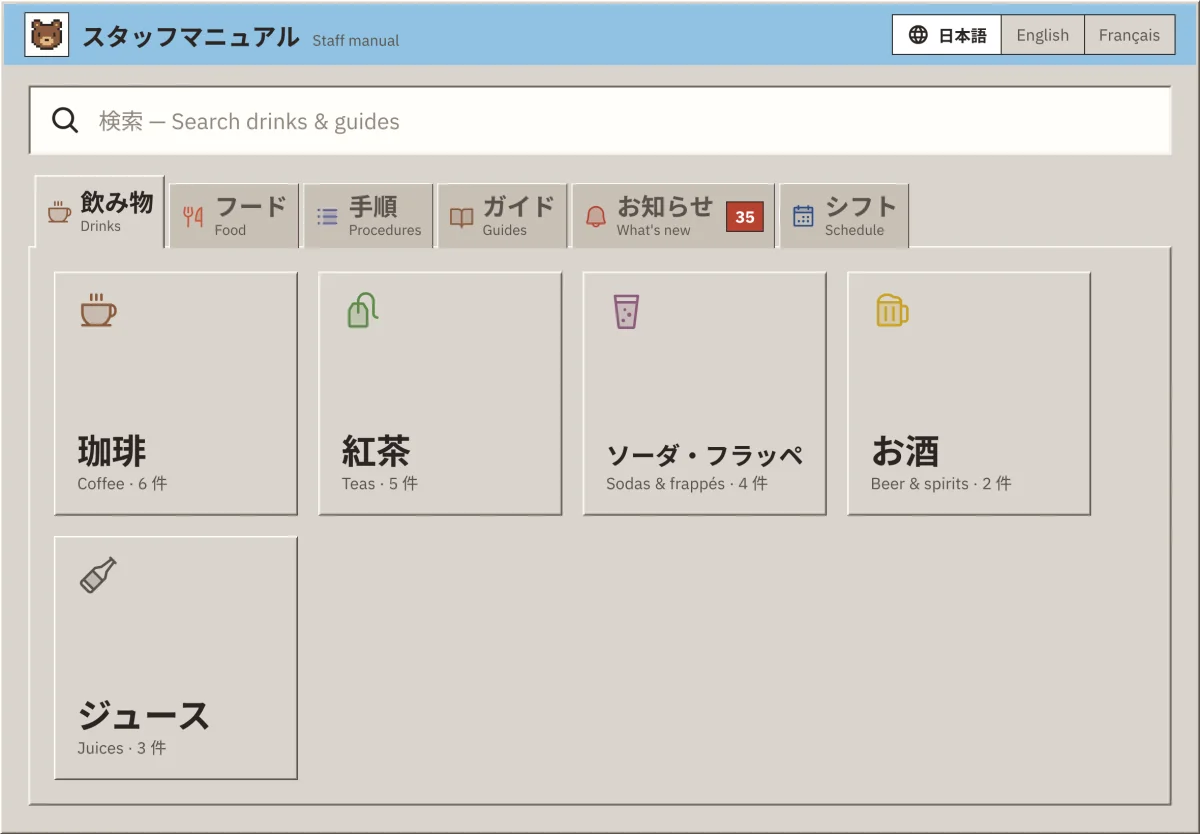Open the 珈琲 Coffee category card
This screenshot has height=834, width=1200.
[176, 394]
